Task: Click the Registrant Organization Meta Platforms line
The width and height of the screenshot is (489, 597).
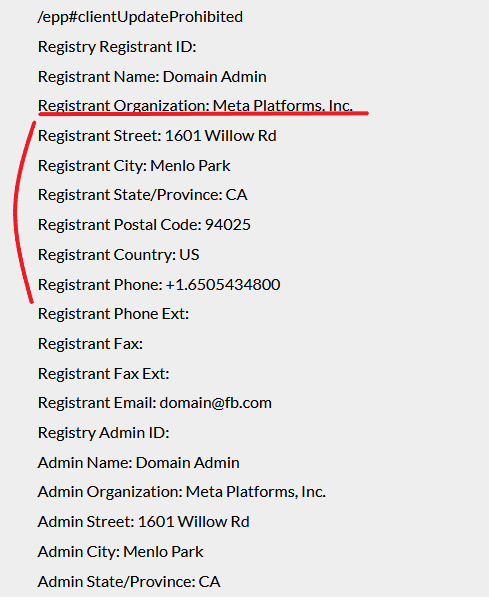Action: click(x=195, y=105)
